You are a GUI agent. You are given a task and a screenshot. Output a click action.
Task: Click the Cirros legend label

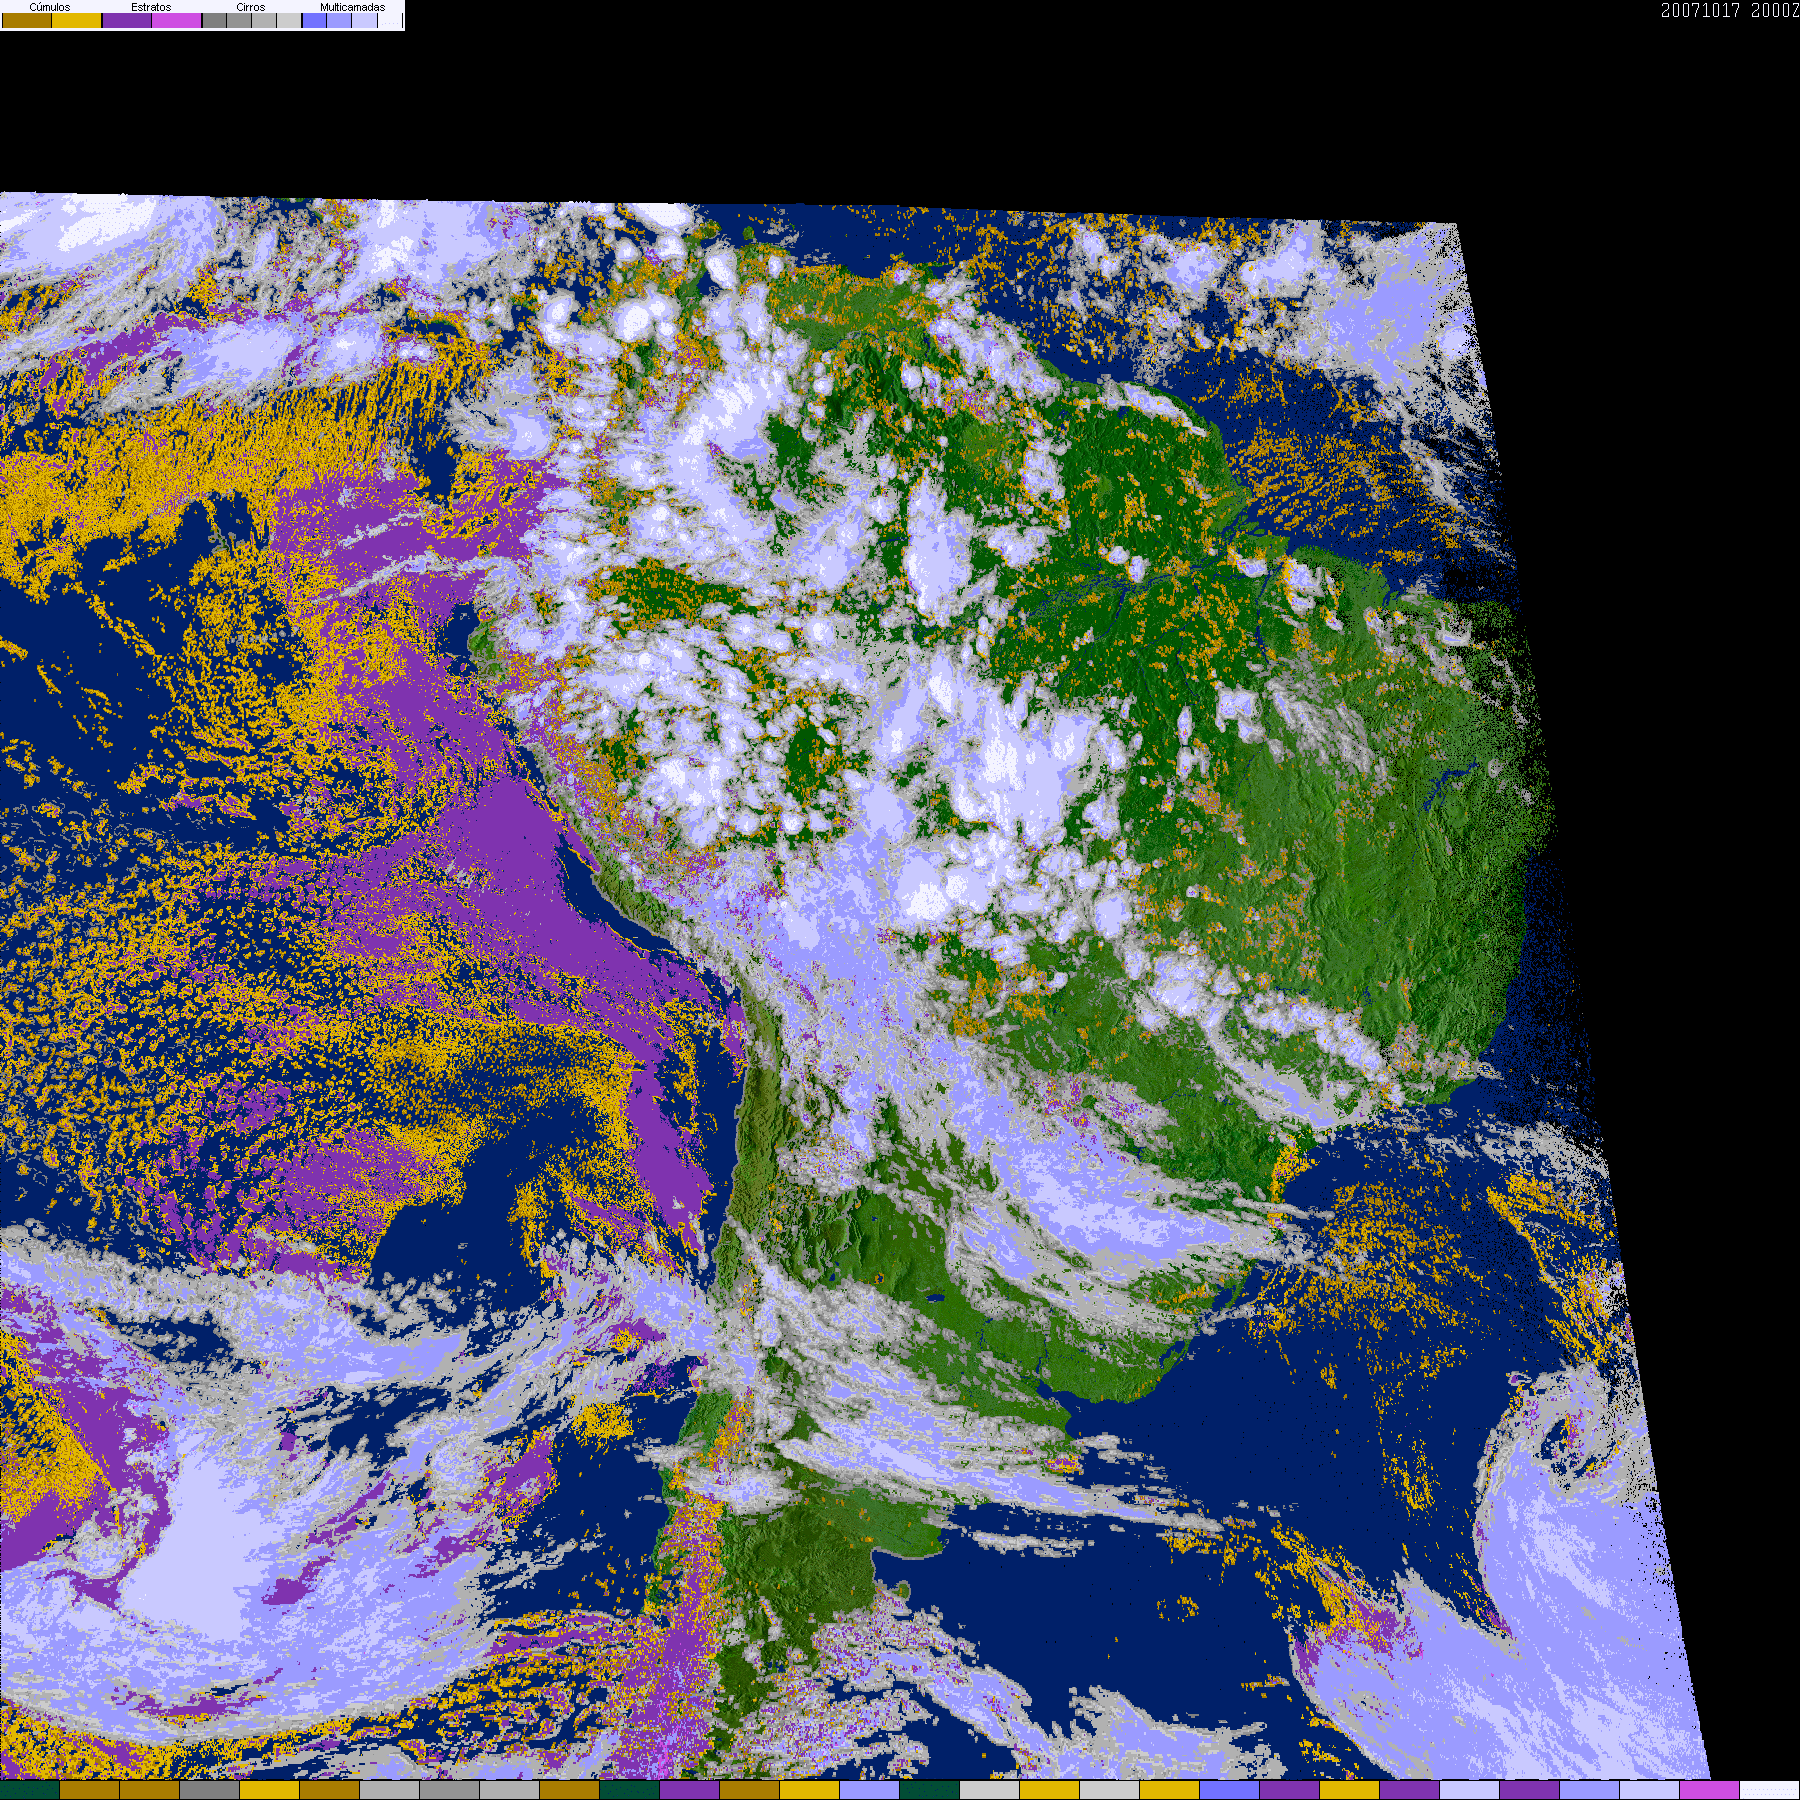[x=251, y=7]
